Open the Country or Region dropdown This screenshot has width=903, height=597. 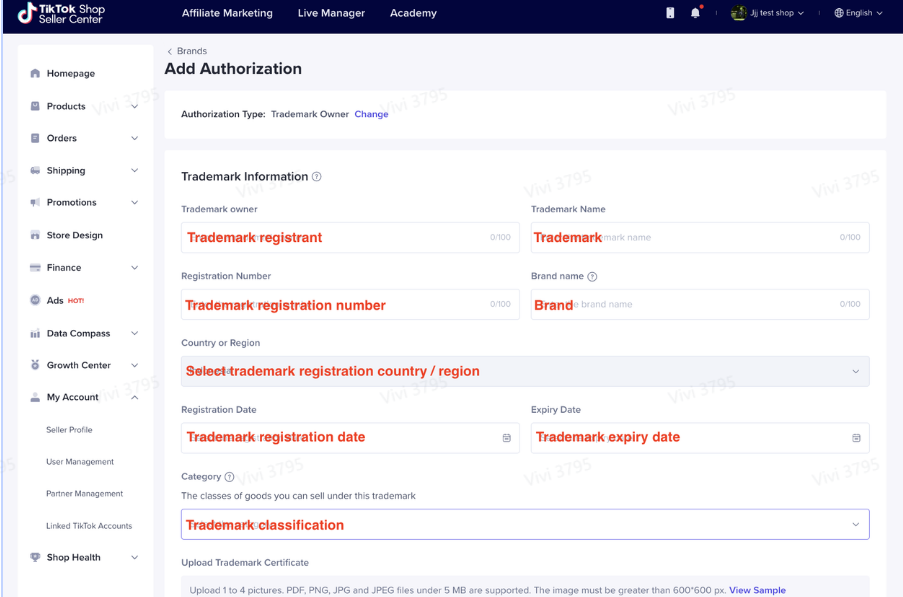click(524, 371)
